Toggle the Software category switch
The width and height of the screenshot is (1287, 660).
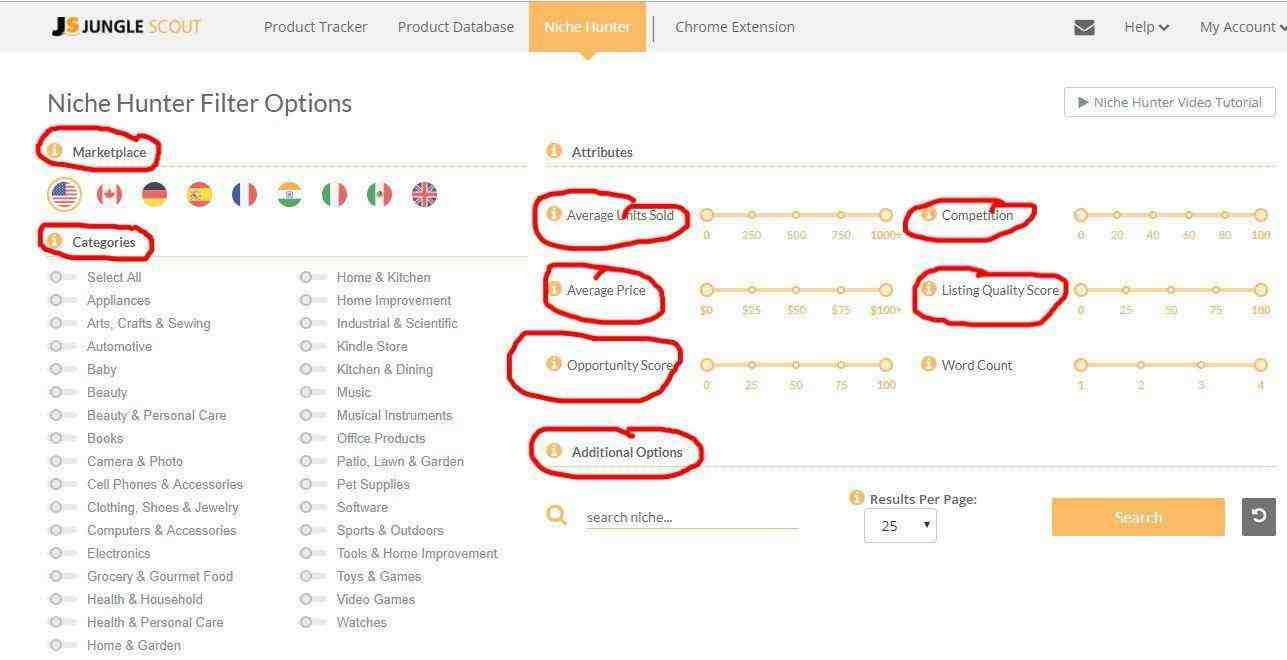(312, 507)
